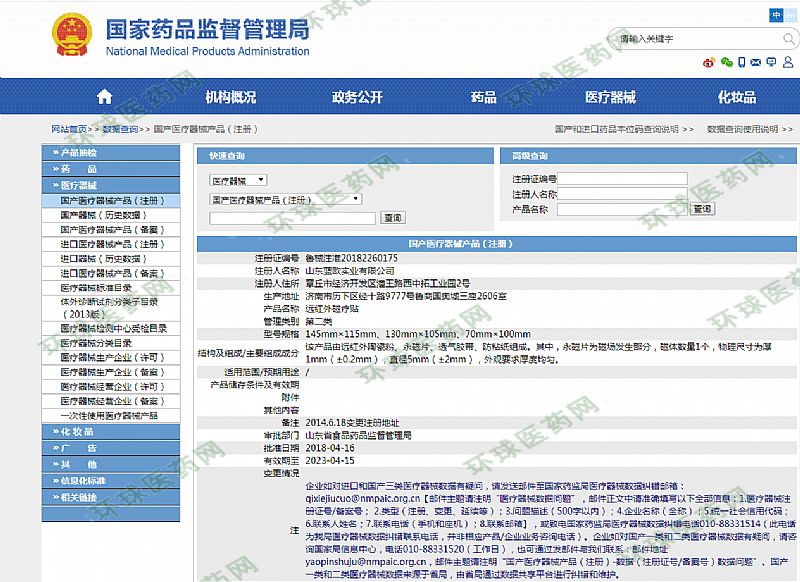Open 数据查询使用说明 link
The height and width of the screenshot is (582, 800).
(x=742, y=129)
